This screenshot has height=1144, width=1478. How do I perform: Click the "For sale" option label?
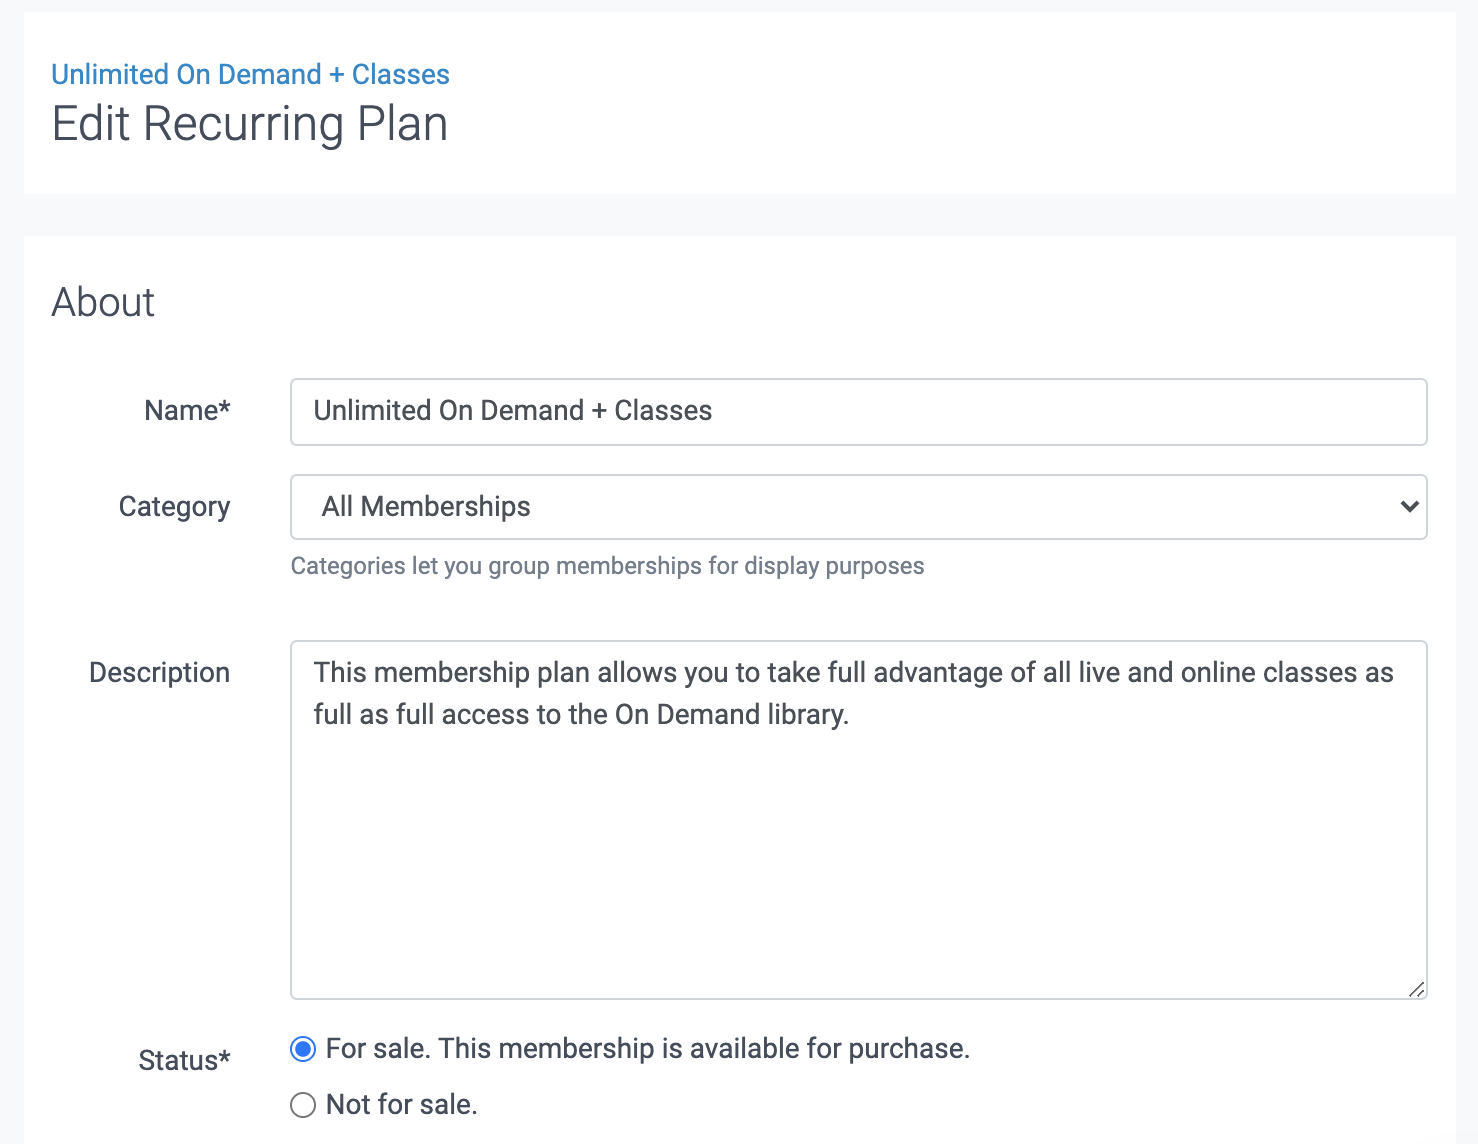[x=648, y=1048]
